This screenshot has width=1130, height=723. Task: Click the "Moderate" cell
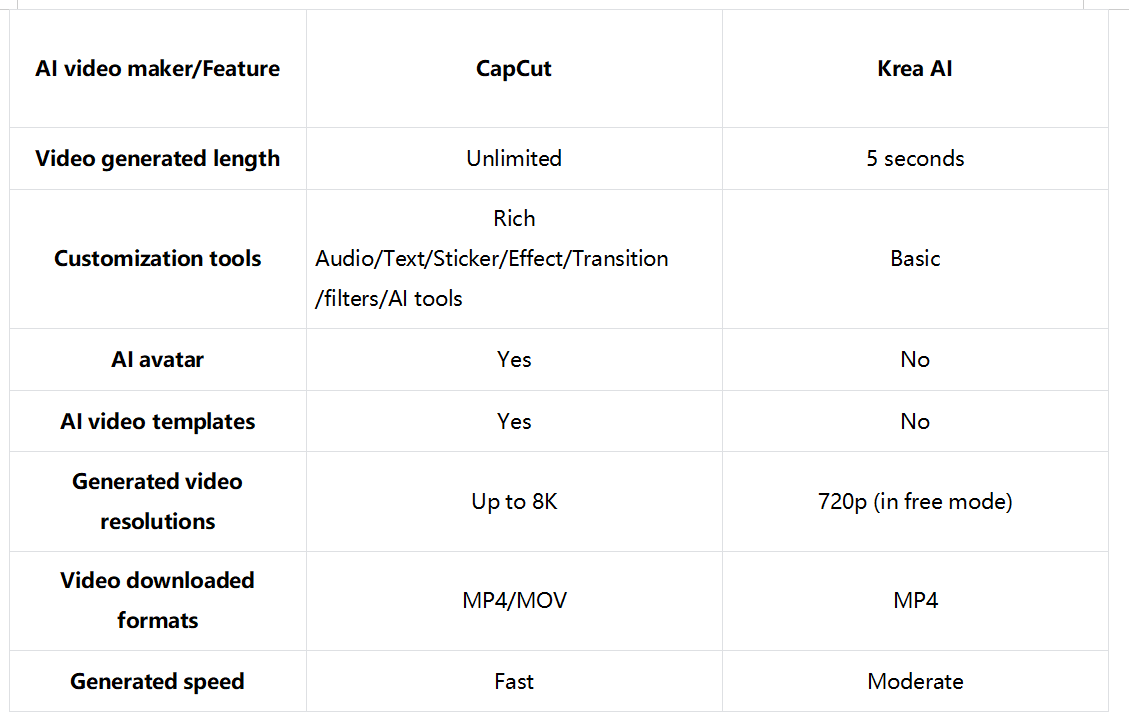(x=915, y=682)
